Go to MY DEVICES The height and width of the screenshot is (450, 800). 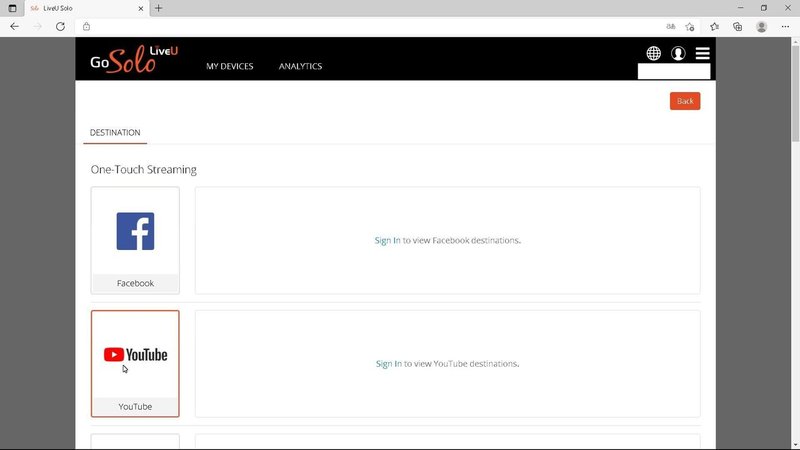(230, 66)
